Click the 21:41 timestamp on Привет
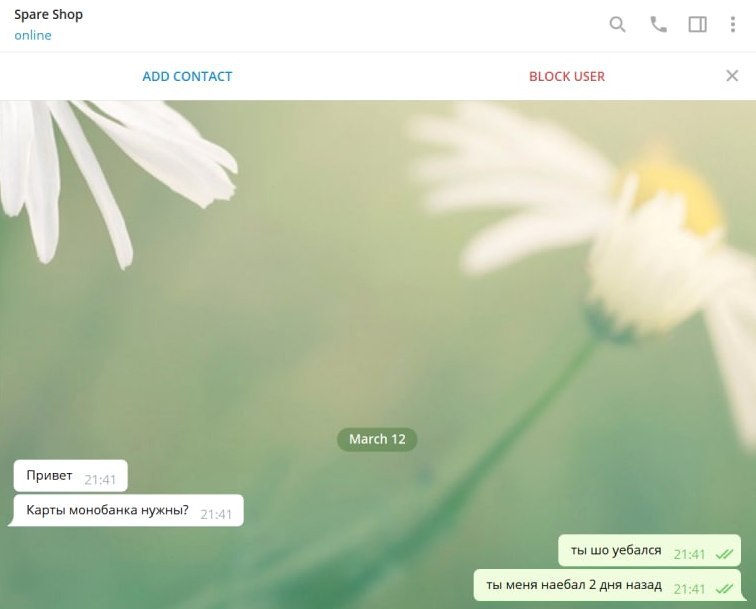 pyautogui.click(x=100, y=480)
